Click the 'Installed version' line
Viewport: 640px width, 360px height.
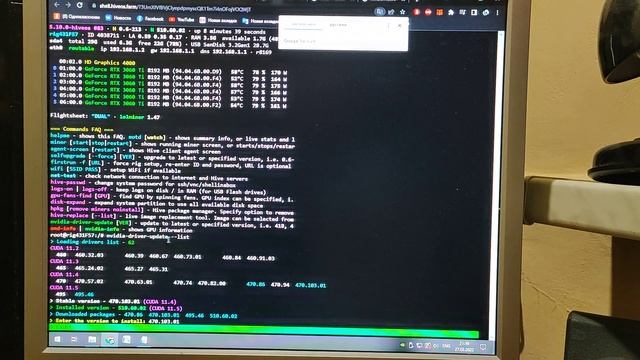click(x=116, y=308)
